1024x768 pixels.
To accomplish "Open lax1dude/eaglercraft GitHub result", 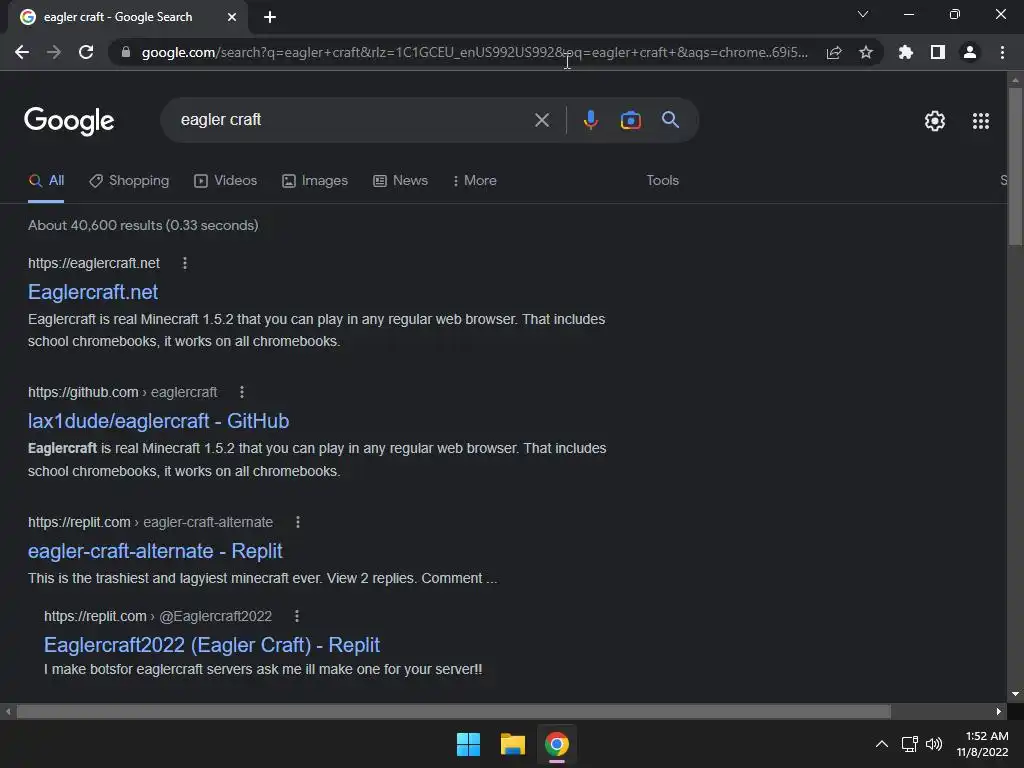I will 159,421.
